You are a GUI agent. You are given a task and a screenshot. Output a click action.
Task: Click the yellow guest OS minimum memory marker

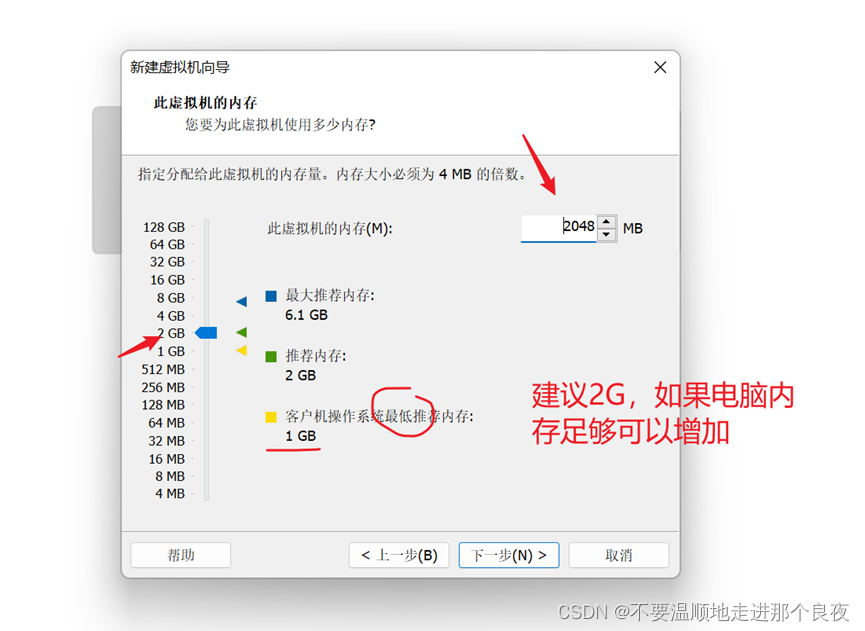(x=242, y=350)
